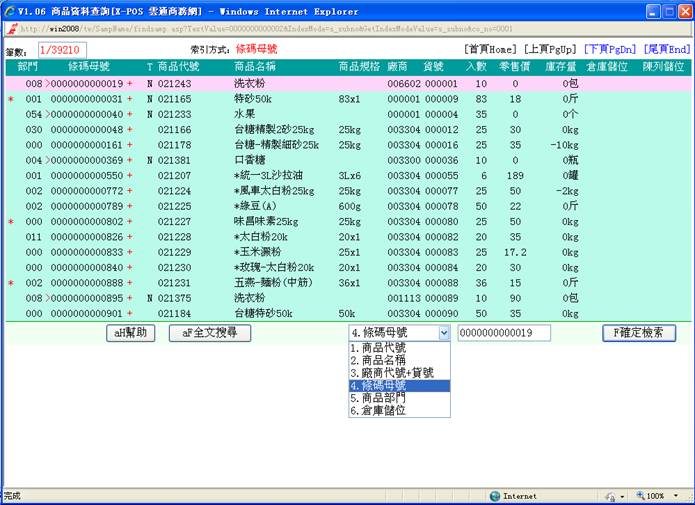Click the Internet Explorer icon in the title bar
The width and height of the screenshot is (695, 505).
click(x=10, y=10)
